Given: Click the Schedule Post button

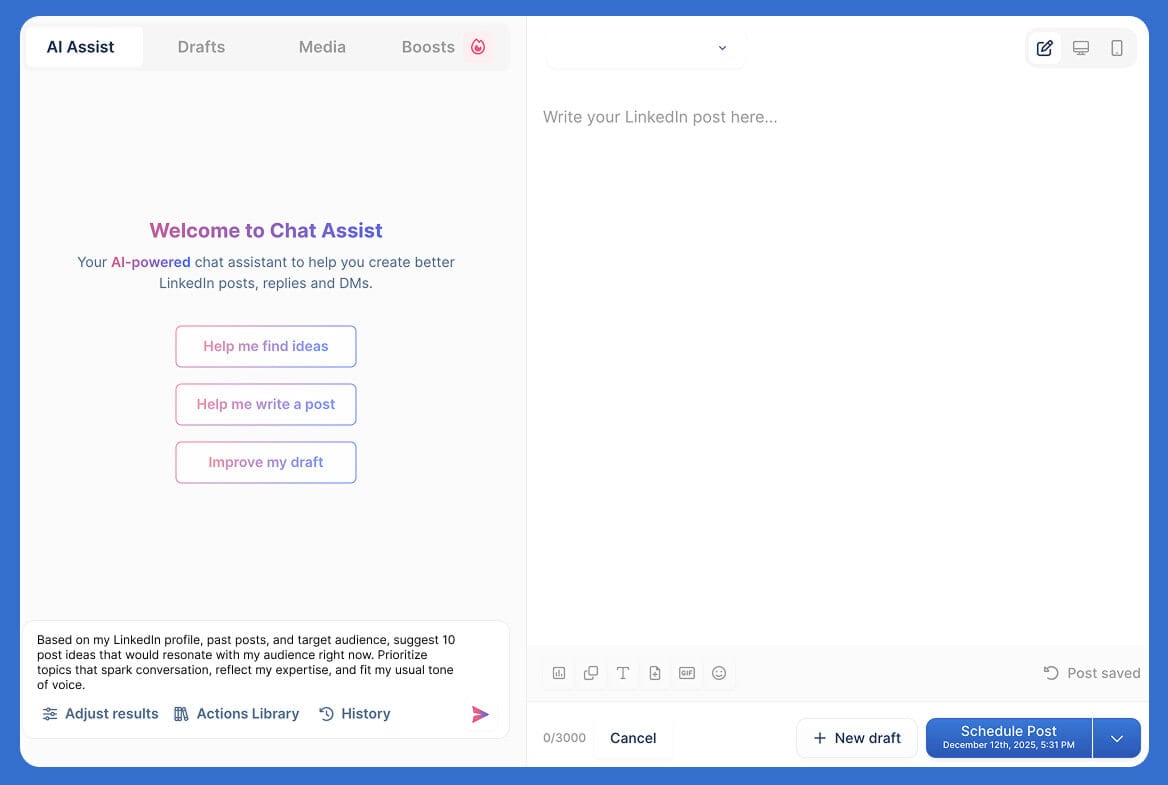Looking at the screenshot, I should pos(1009,738).
